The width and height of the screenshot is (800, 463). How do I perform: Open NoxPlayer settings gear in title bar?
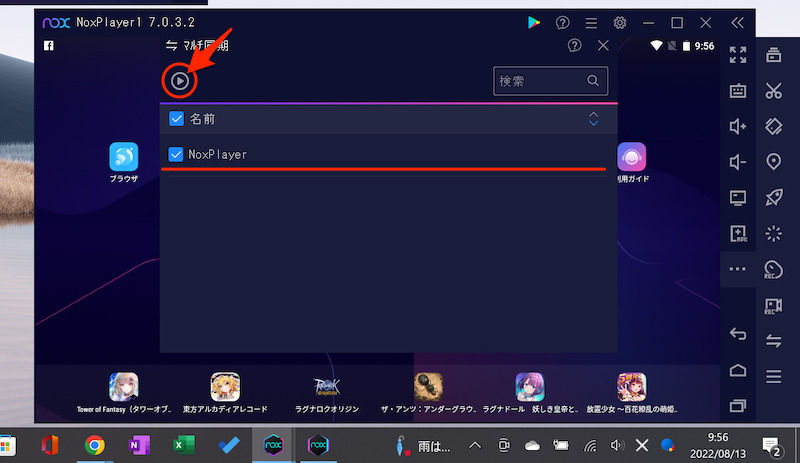tap(620, 22)
